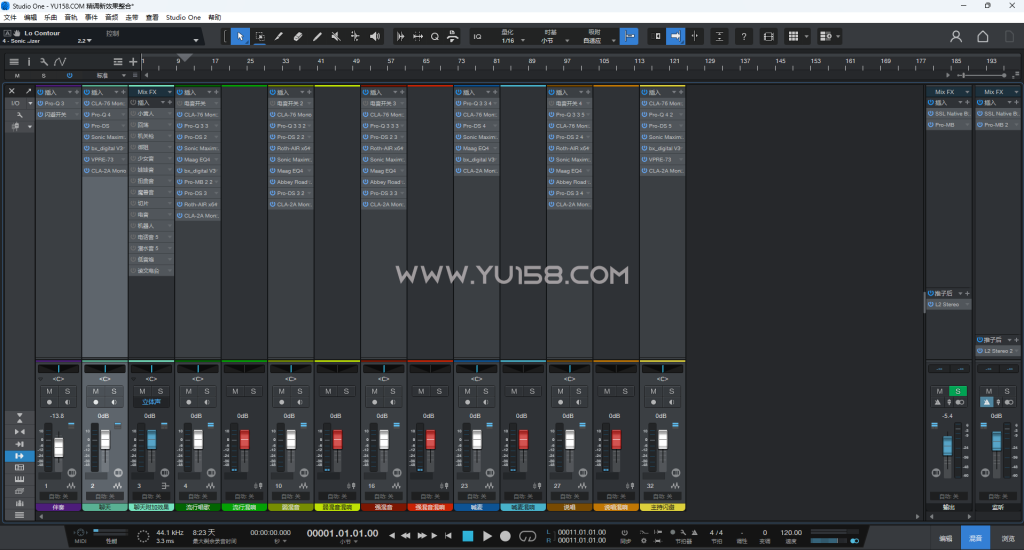Screen dimensions: 1024x550
Task: Open the 浏览 (Browse) panel button
Action: point(1008,538)
